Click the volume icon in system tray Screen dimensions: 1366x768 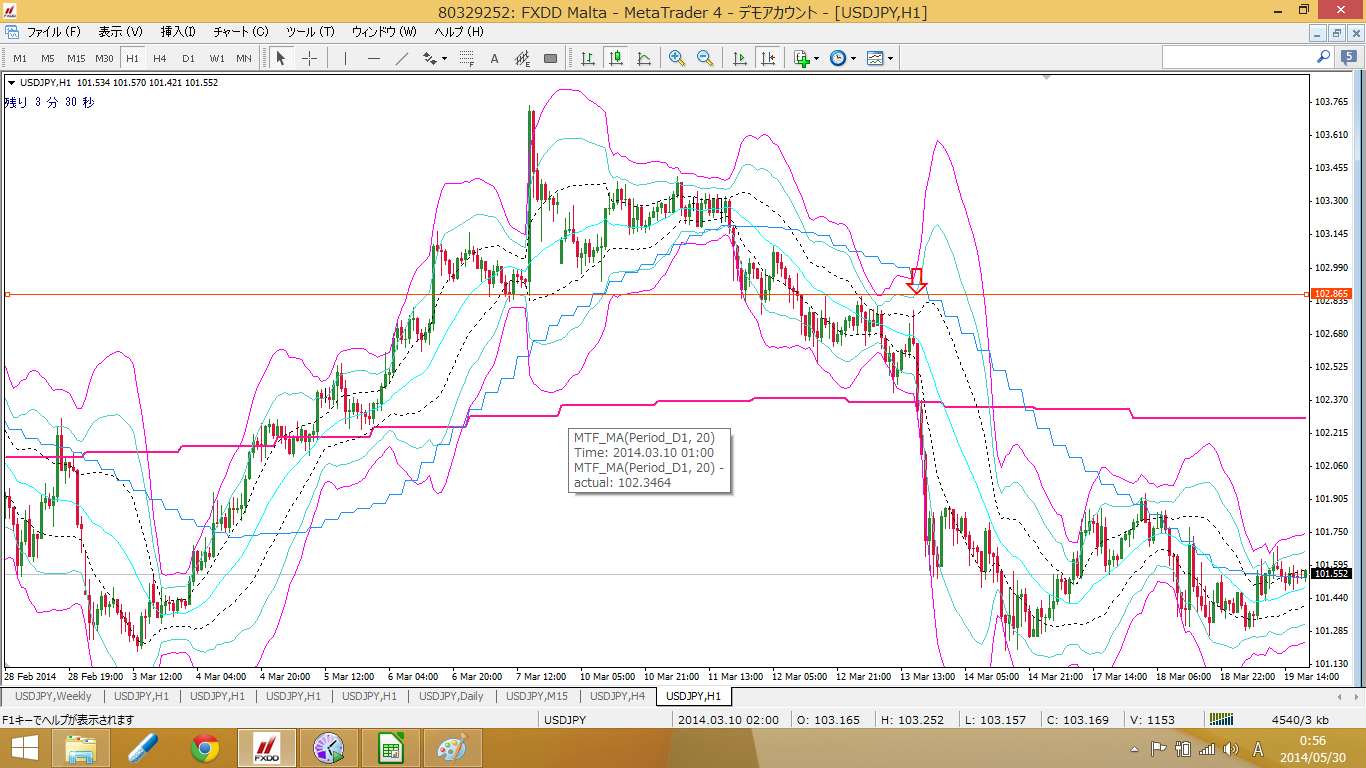point(1232,749)
